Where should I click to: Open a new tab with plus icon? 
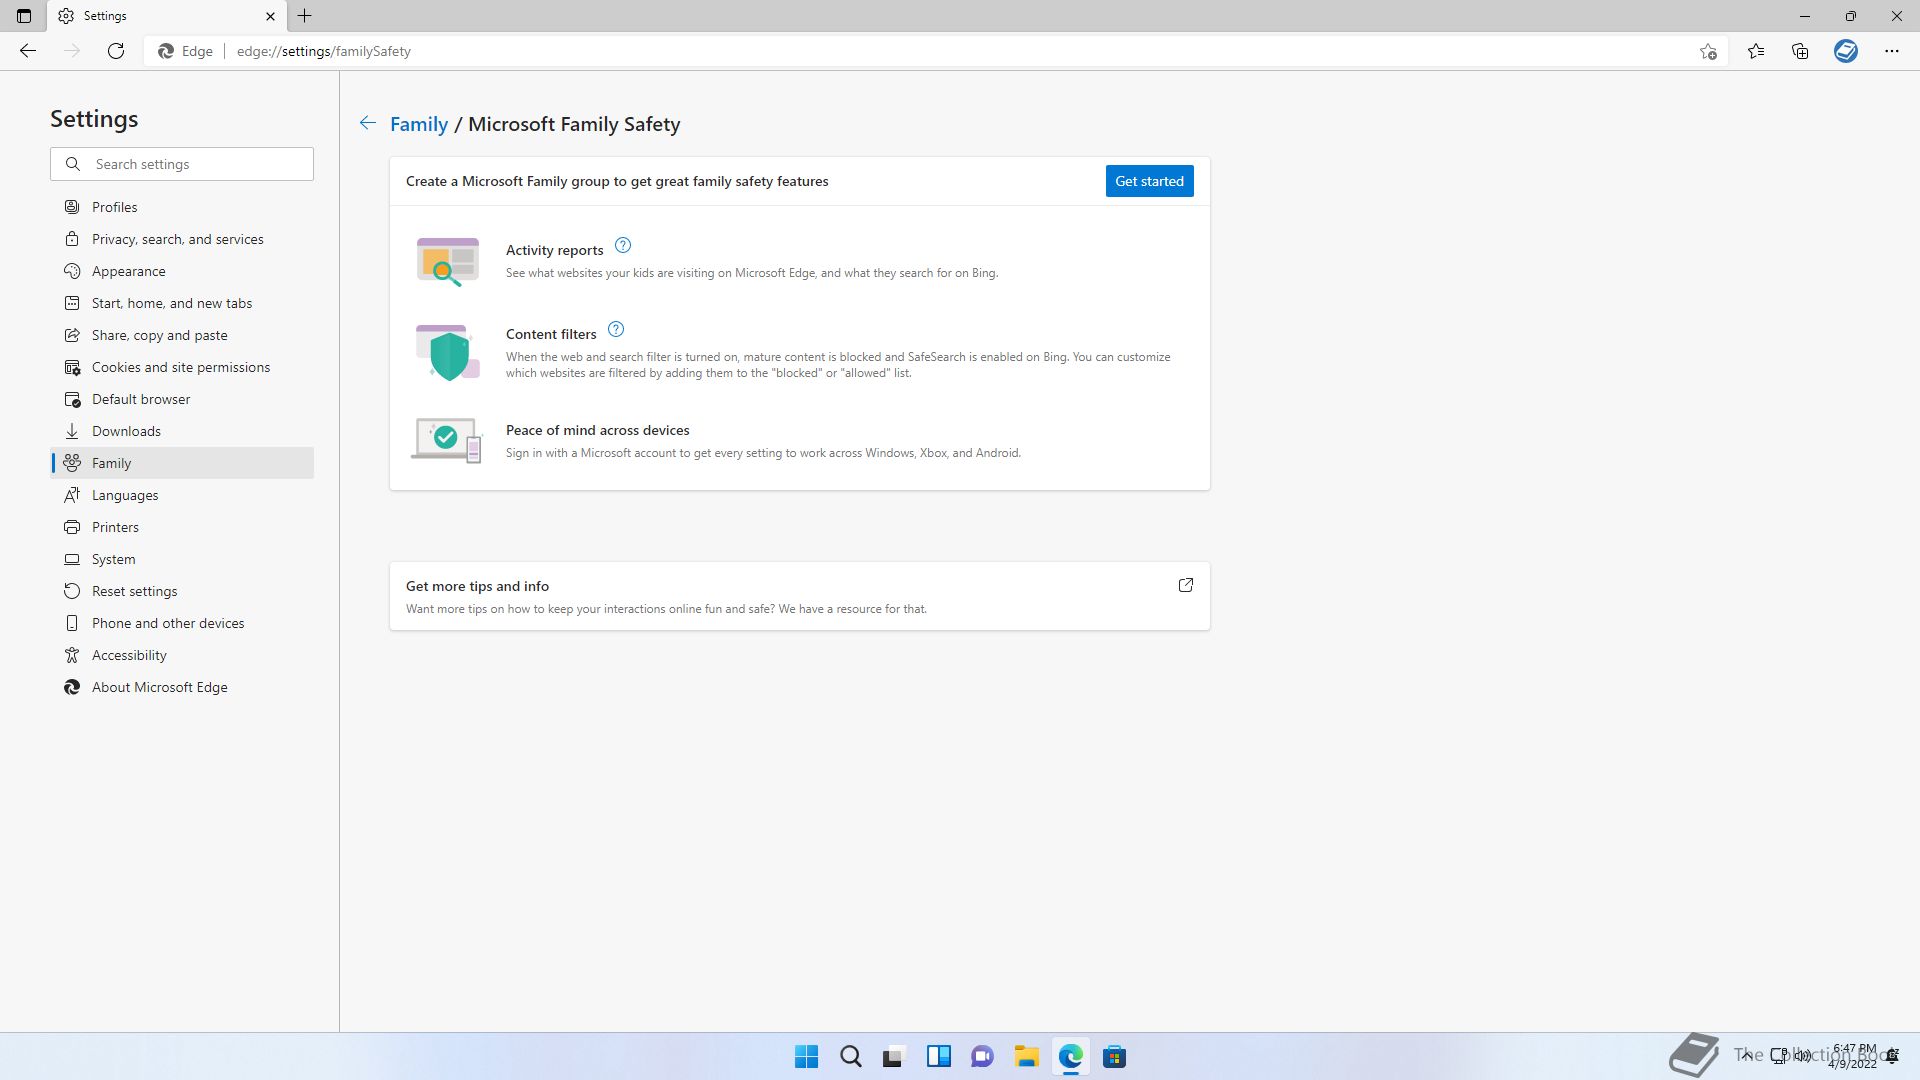point(305,16)
